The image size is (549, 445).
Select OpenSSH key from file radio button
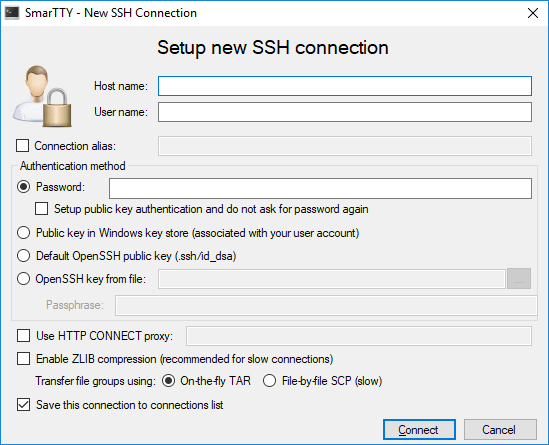23,279
